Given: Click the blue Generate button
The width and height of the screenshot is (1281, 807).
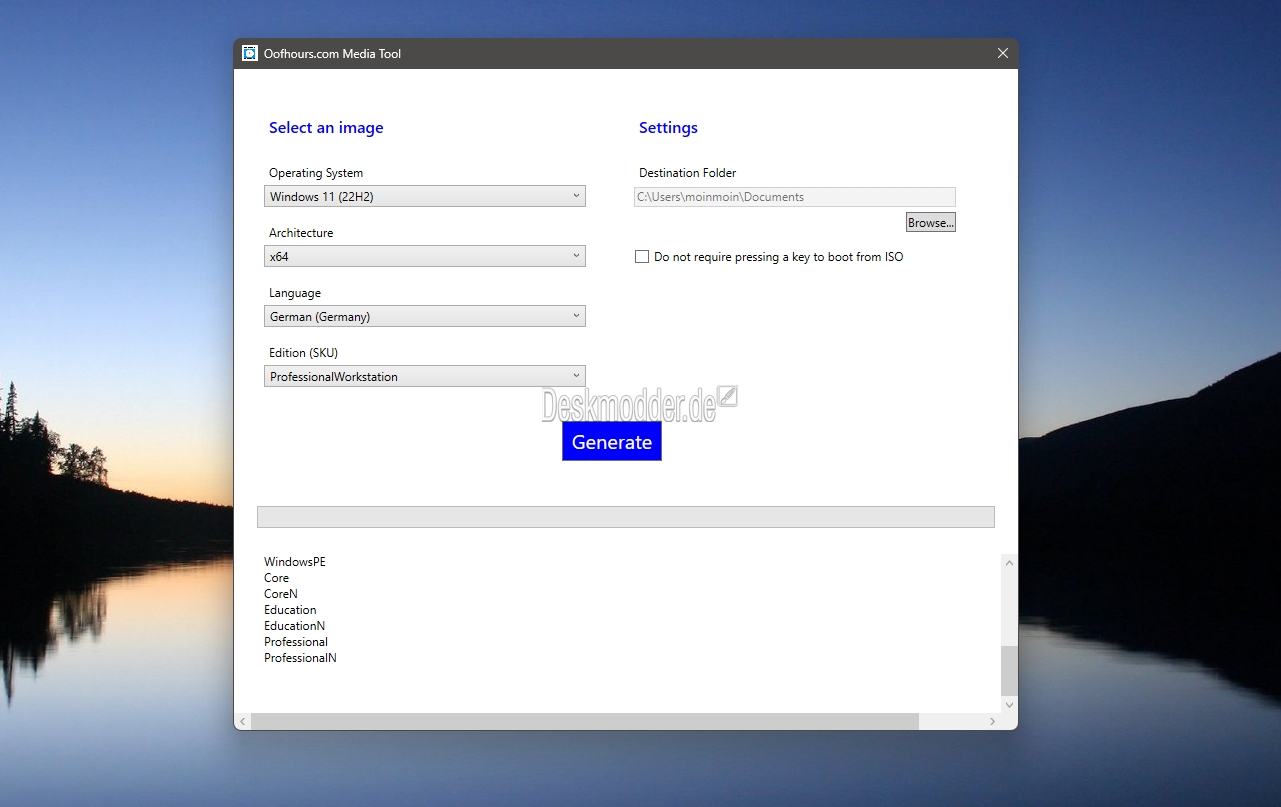Looking at the screenshot, I should [612, 442].
